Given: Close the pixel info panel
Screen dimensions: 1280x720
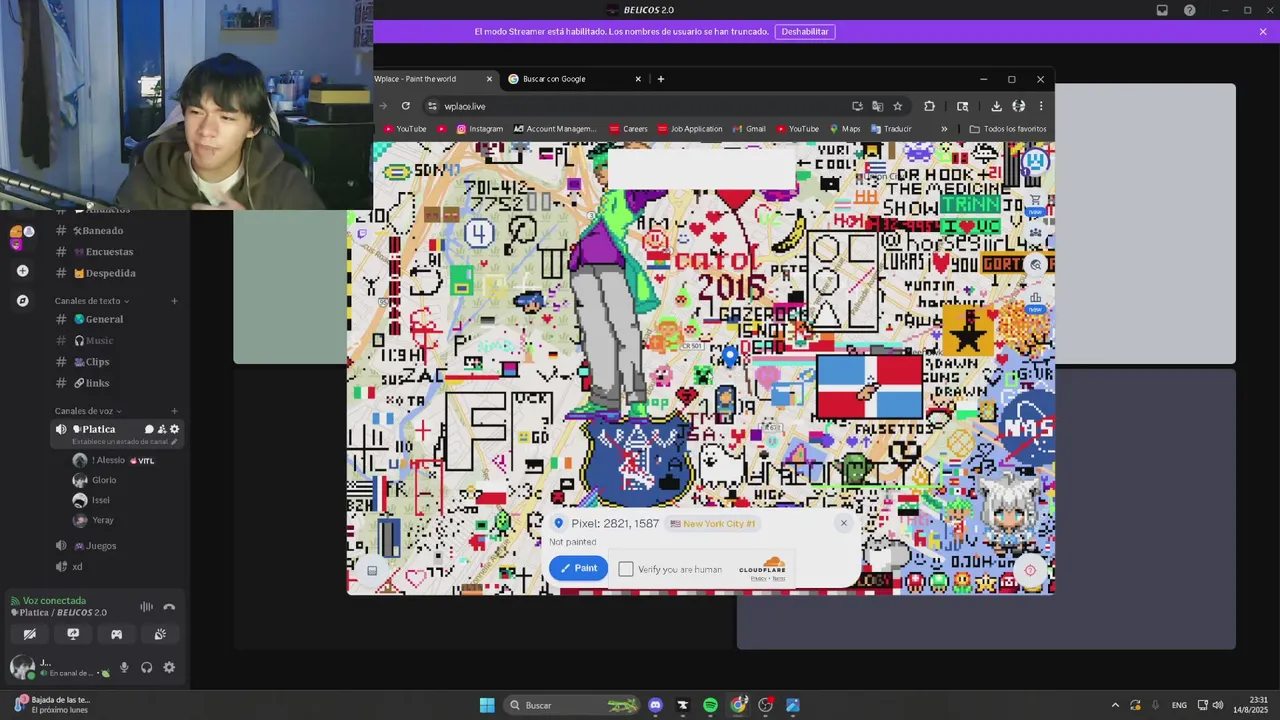Looking at the screenshot, I should tap(843, 523).
